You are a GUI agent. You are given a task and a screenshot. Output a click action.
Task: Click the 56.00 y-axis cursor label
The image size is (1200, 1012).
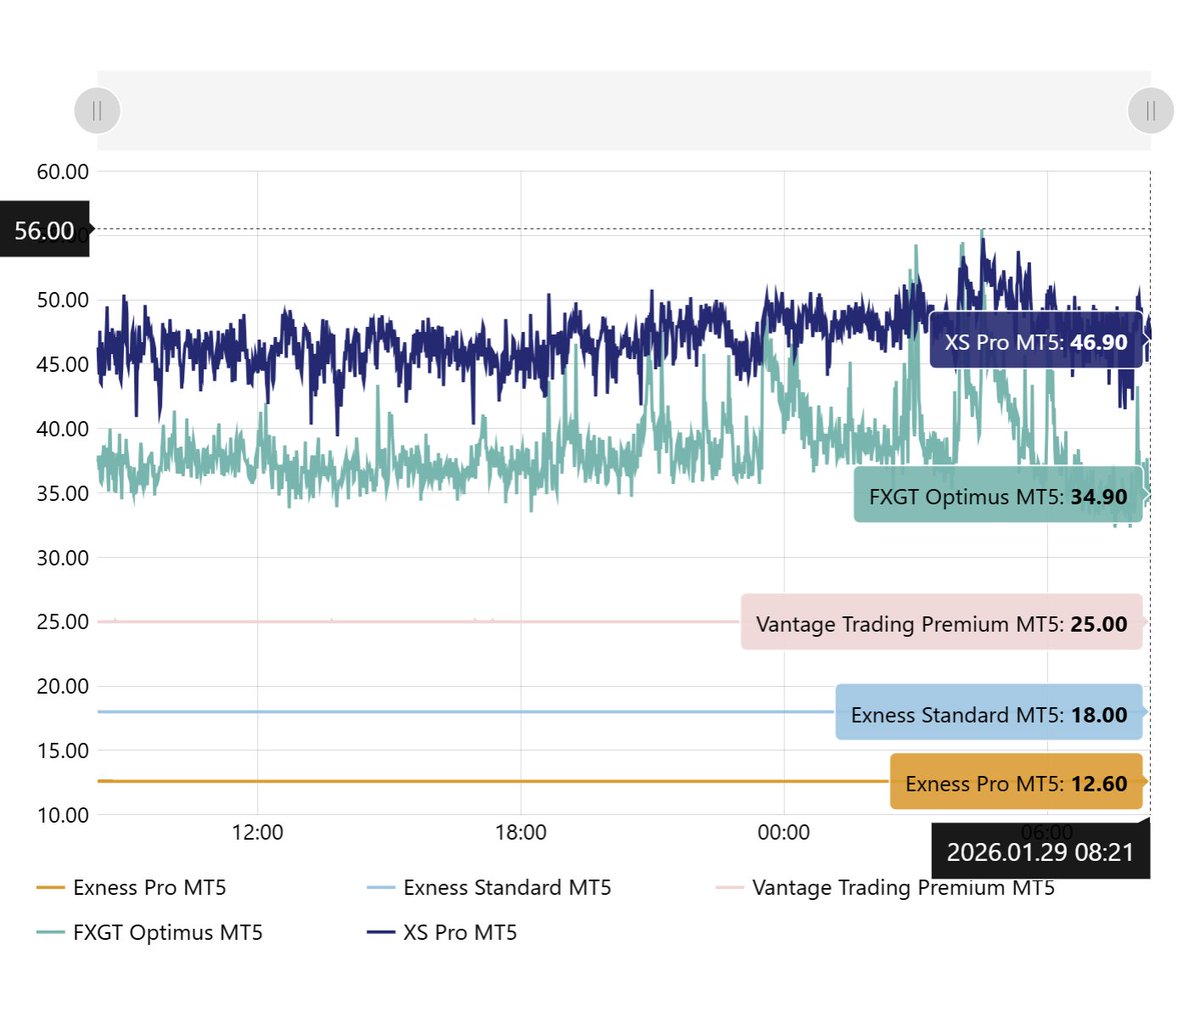point(44,229)
